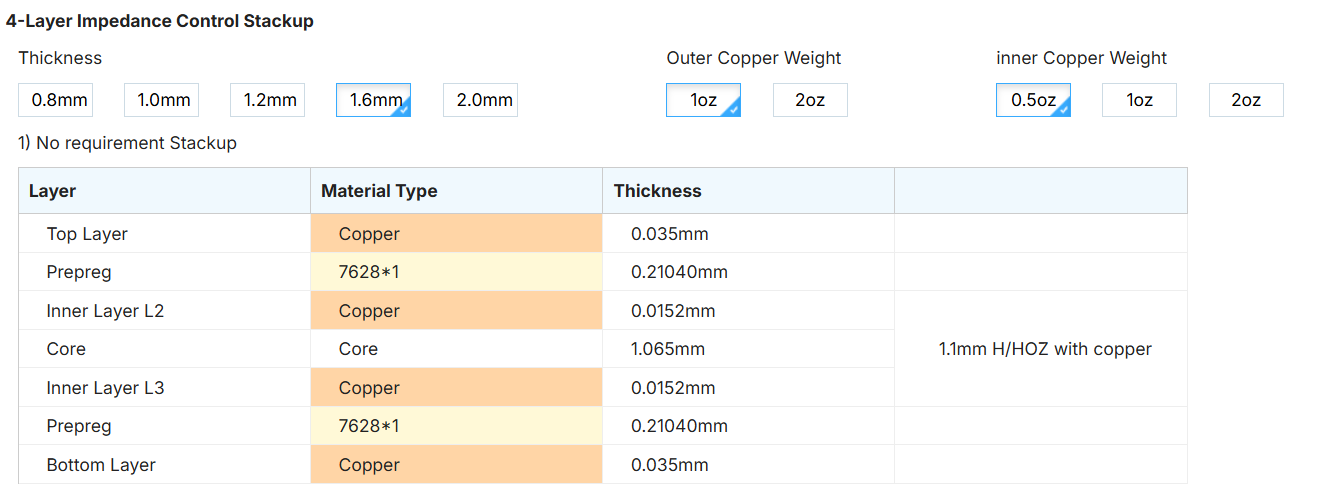Click the selected 1.6mm thickness option
1333x500 pixels.
pyautogui.click(x=374, y=100)
